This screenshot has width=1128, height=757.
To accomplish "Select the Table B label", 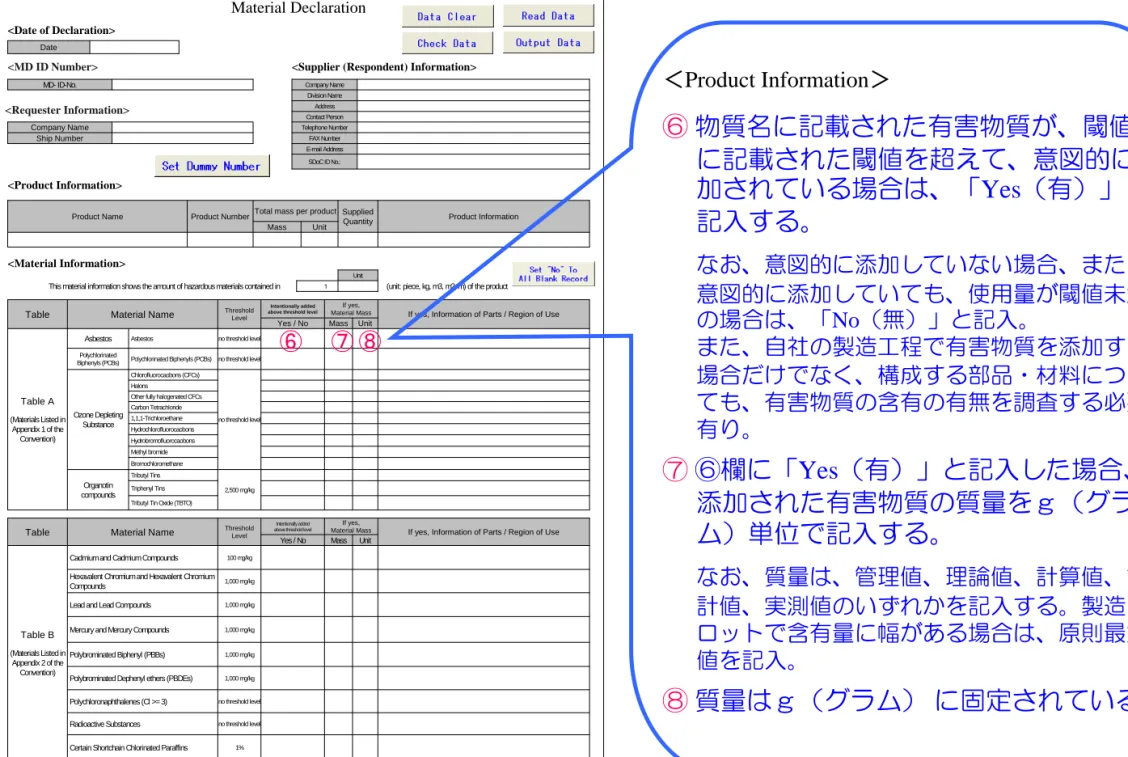I will (37, 635).
